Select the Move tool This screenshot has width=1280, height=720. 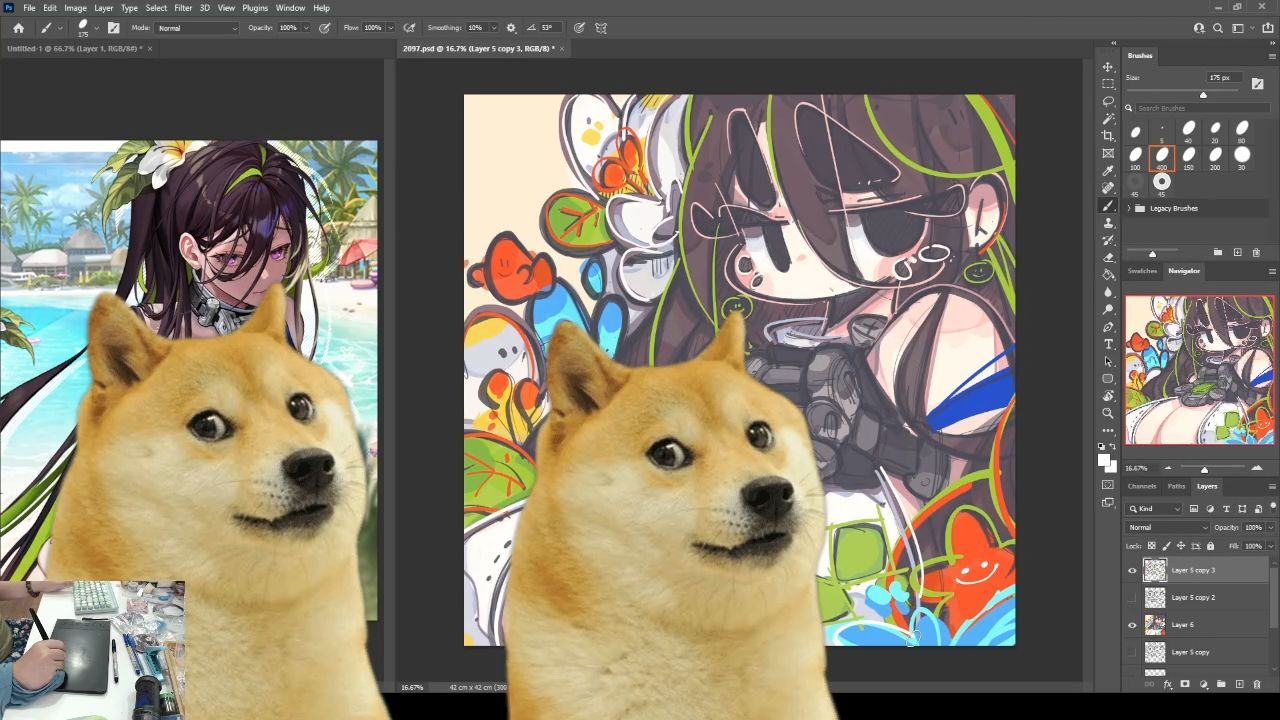(x=1108, y=67)
